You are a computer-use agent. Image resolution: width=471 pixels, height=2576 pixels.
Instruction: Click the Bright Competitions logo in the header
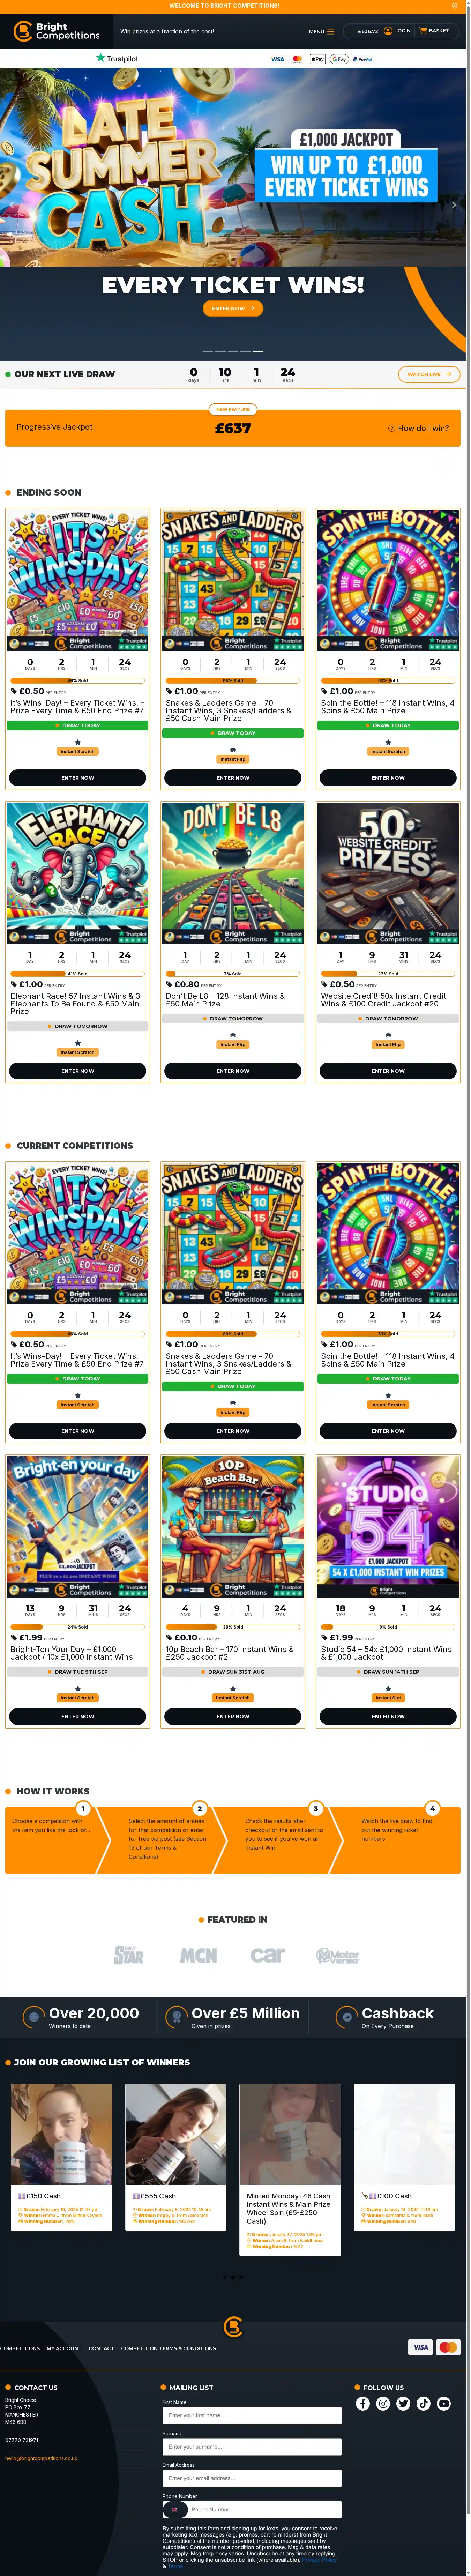point(57,31)
